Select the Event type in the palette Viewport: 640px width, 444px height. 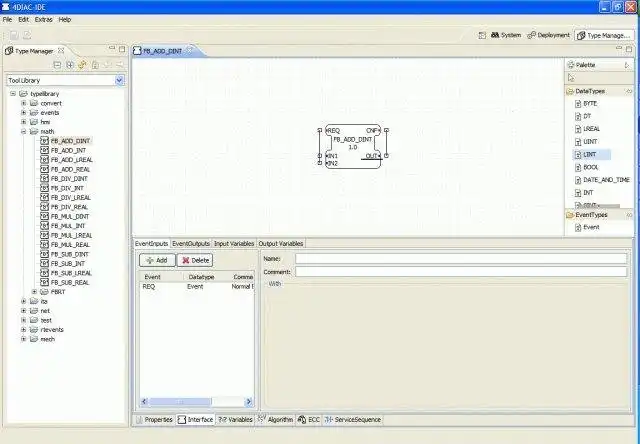click(587, 227)
